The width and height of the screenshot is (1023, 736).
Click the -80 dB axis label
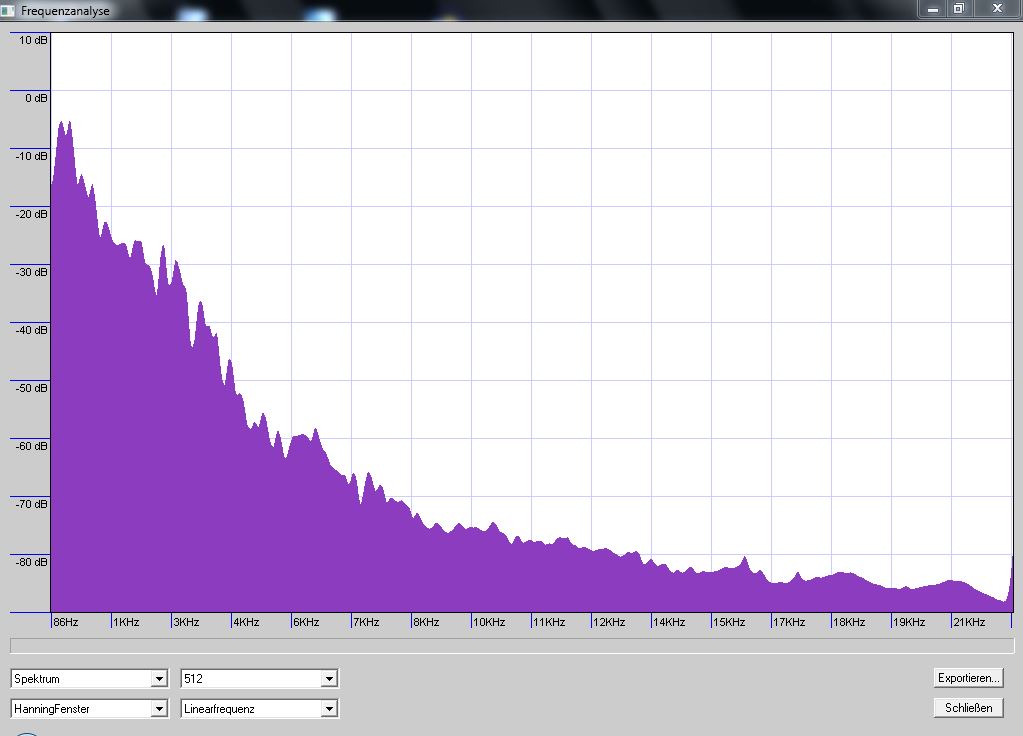pyautogui.click(x=32, y=563)
